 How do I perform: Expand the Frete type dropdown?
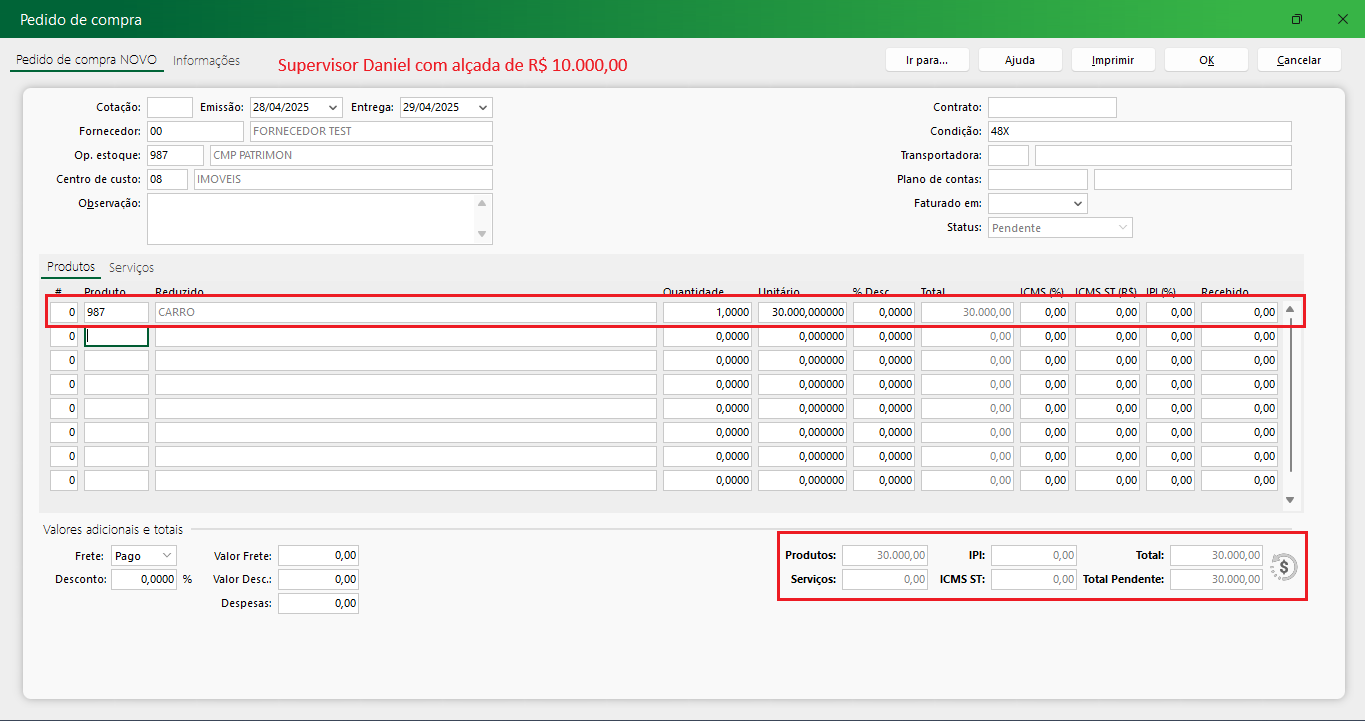click(x=166, y=555)
